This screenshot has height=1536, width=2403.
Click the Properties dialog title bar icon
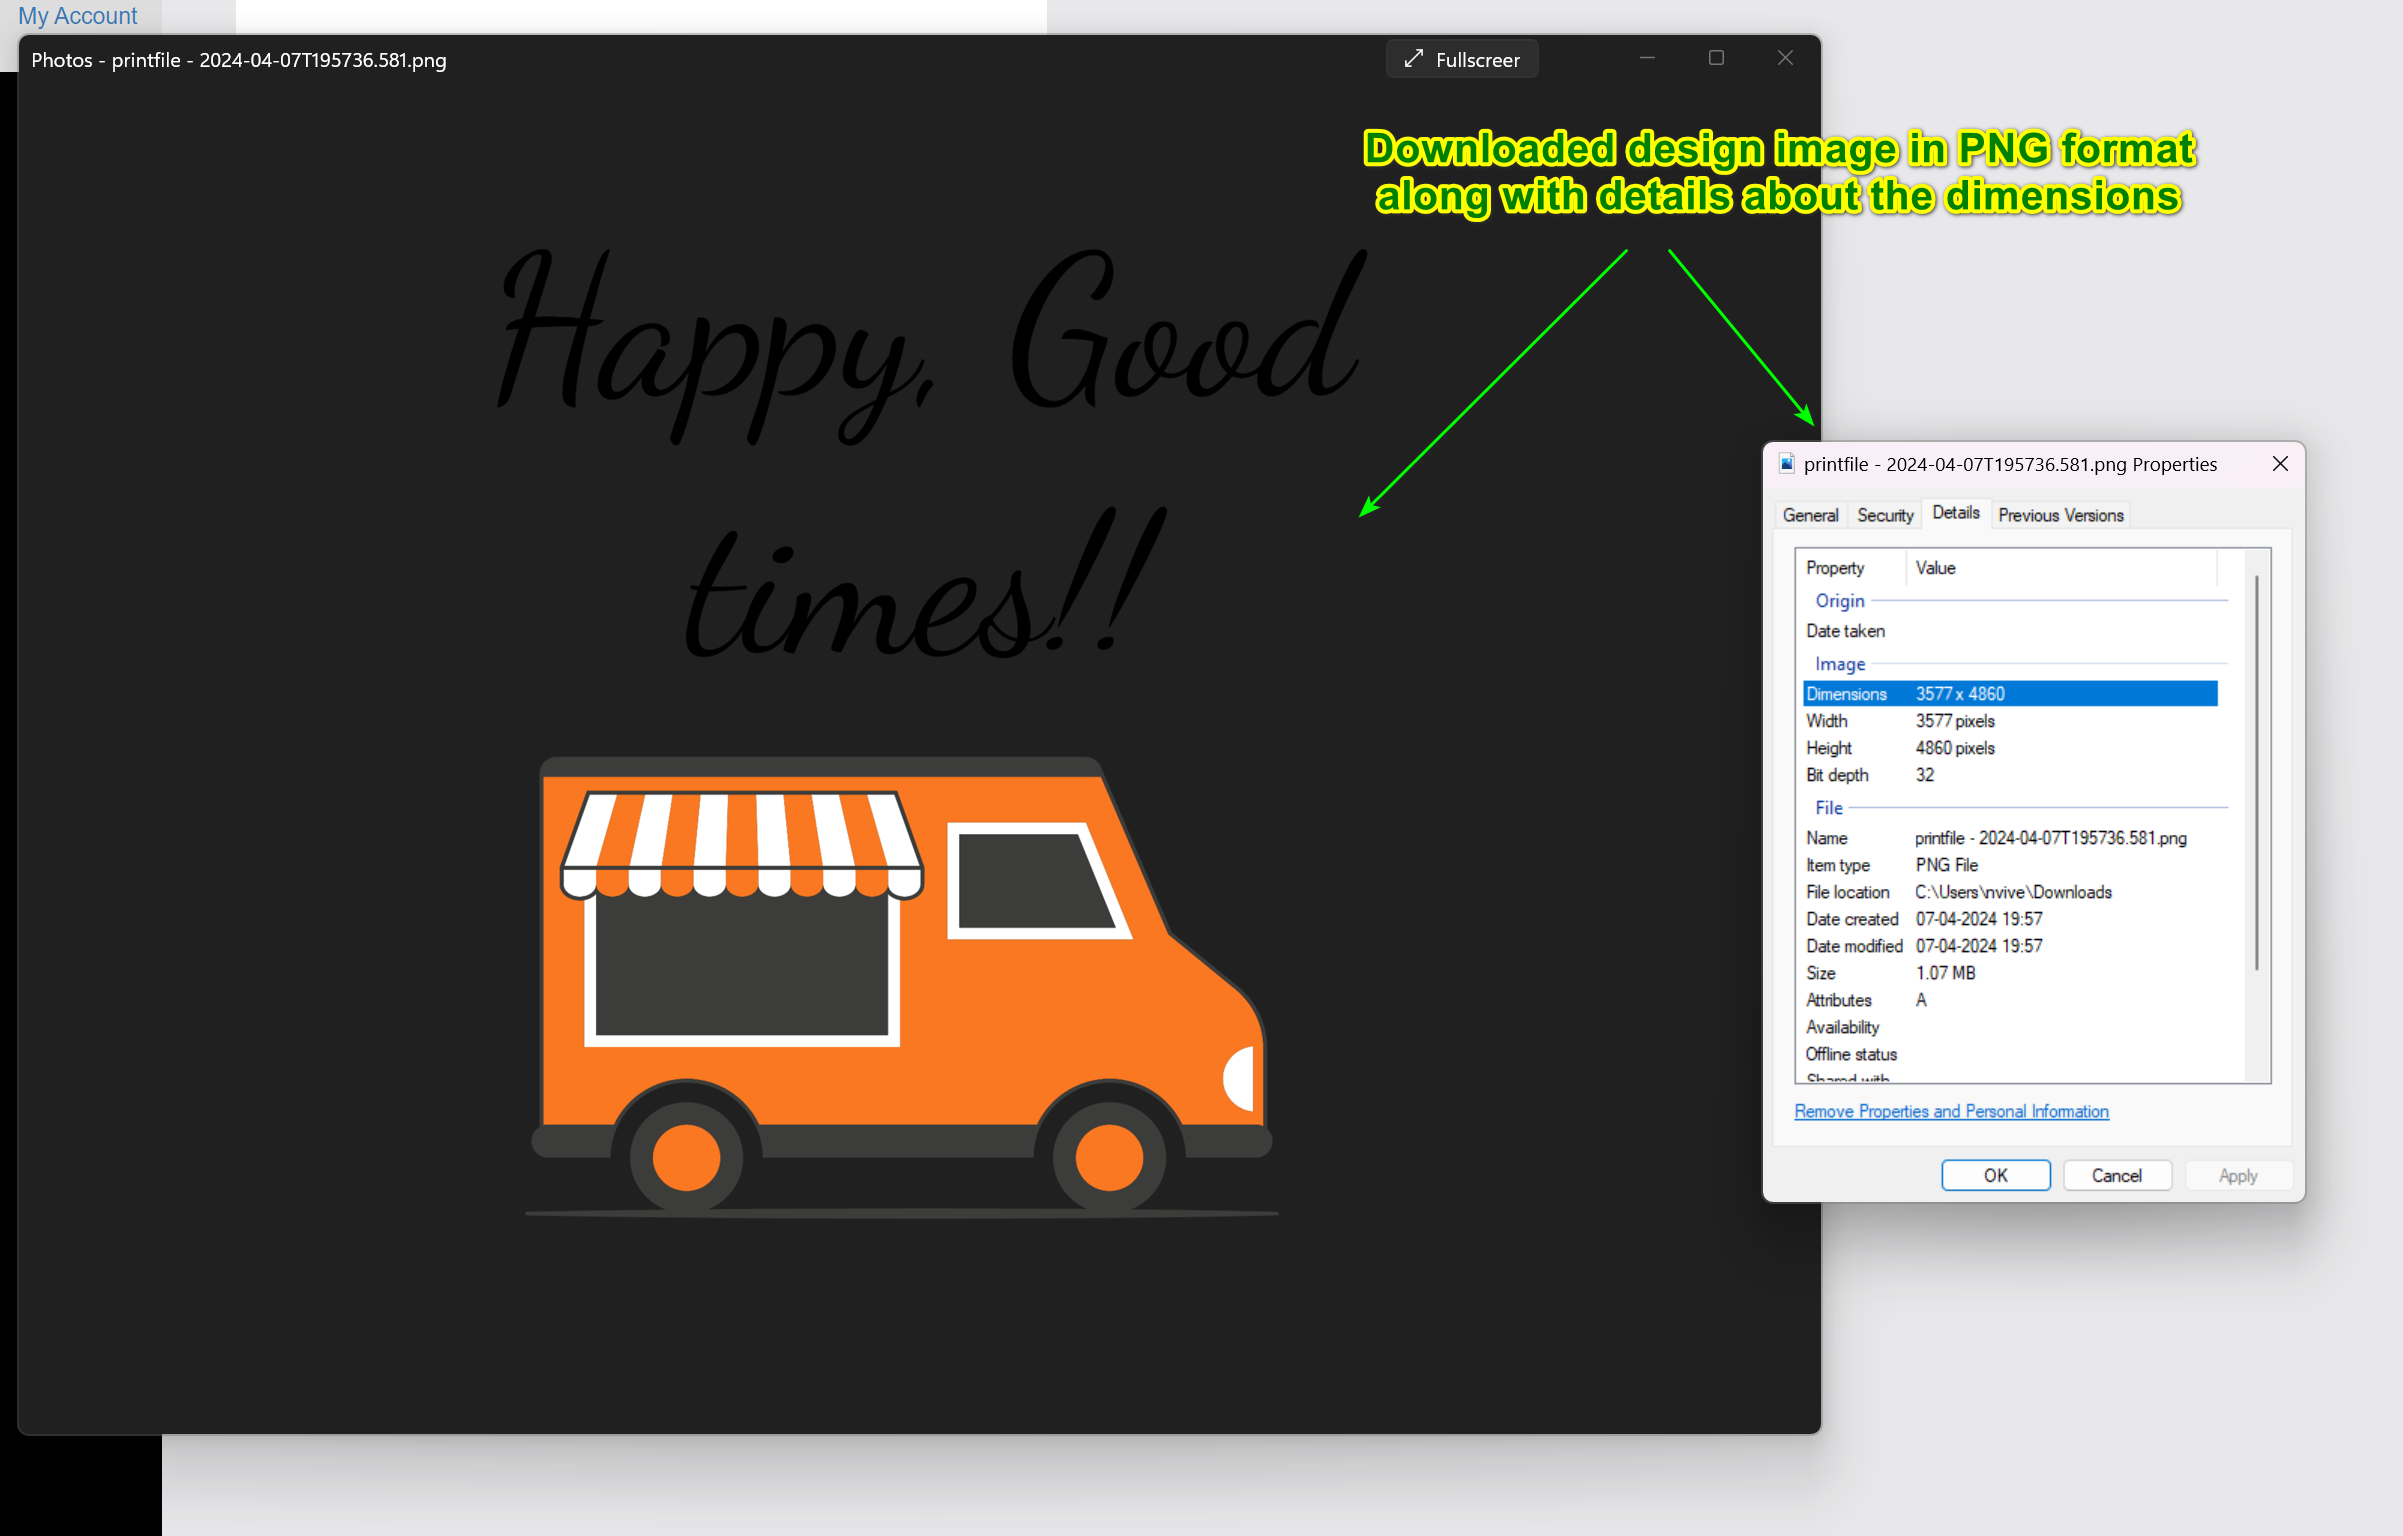point(1788,462)
